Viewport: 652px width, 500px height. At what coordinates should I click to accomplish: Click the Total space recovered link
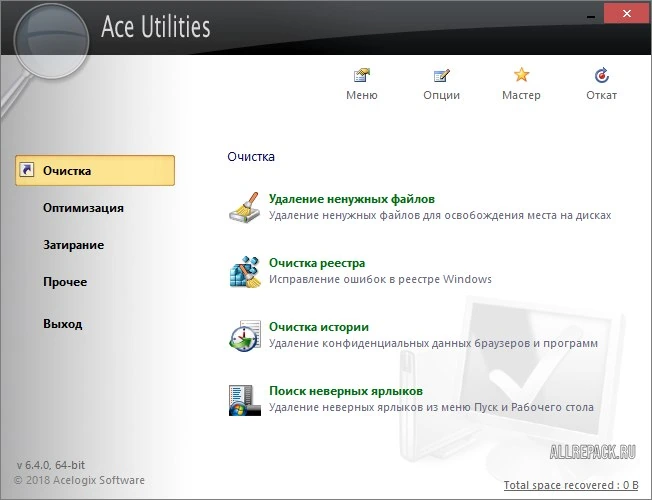coord(570,485)
